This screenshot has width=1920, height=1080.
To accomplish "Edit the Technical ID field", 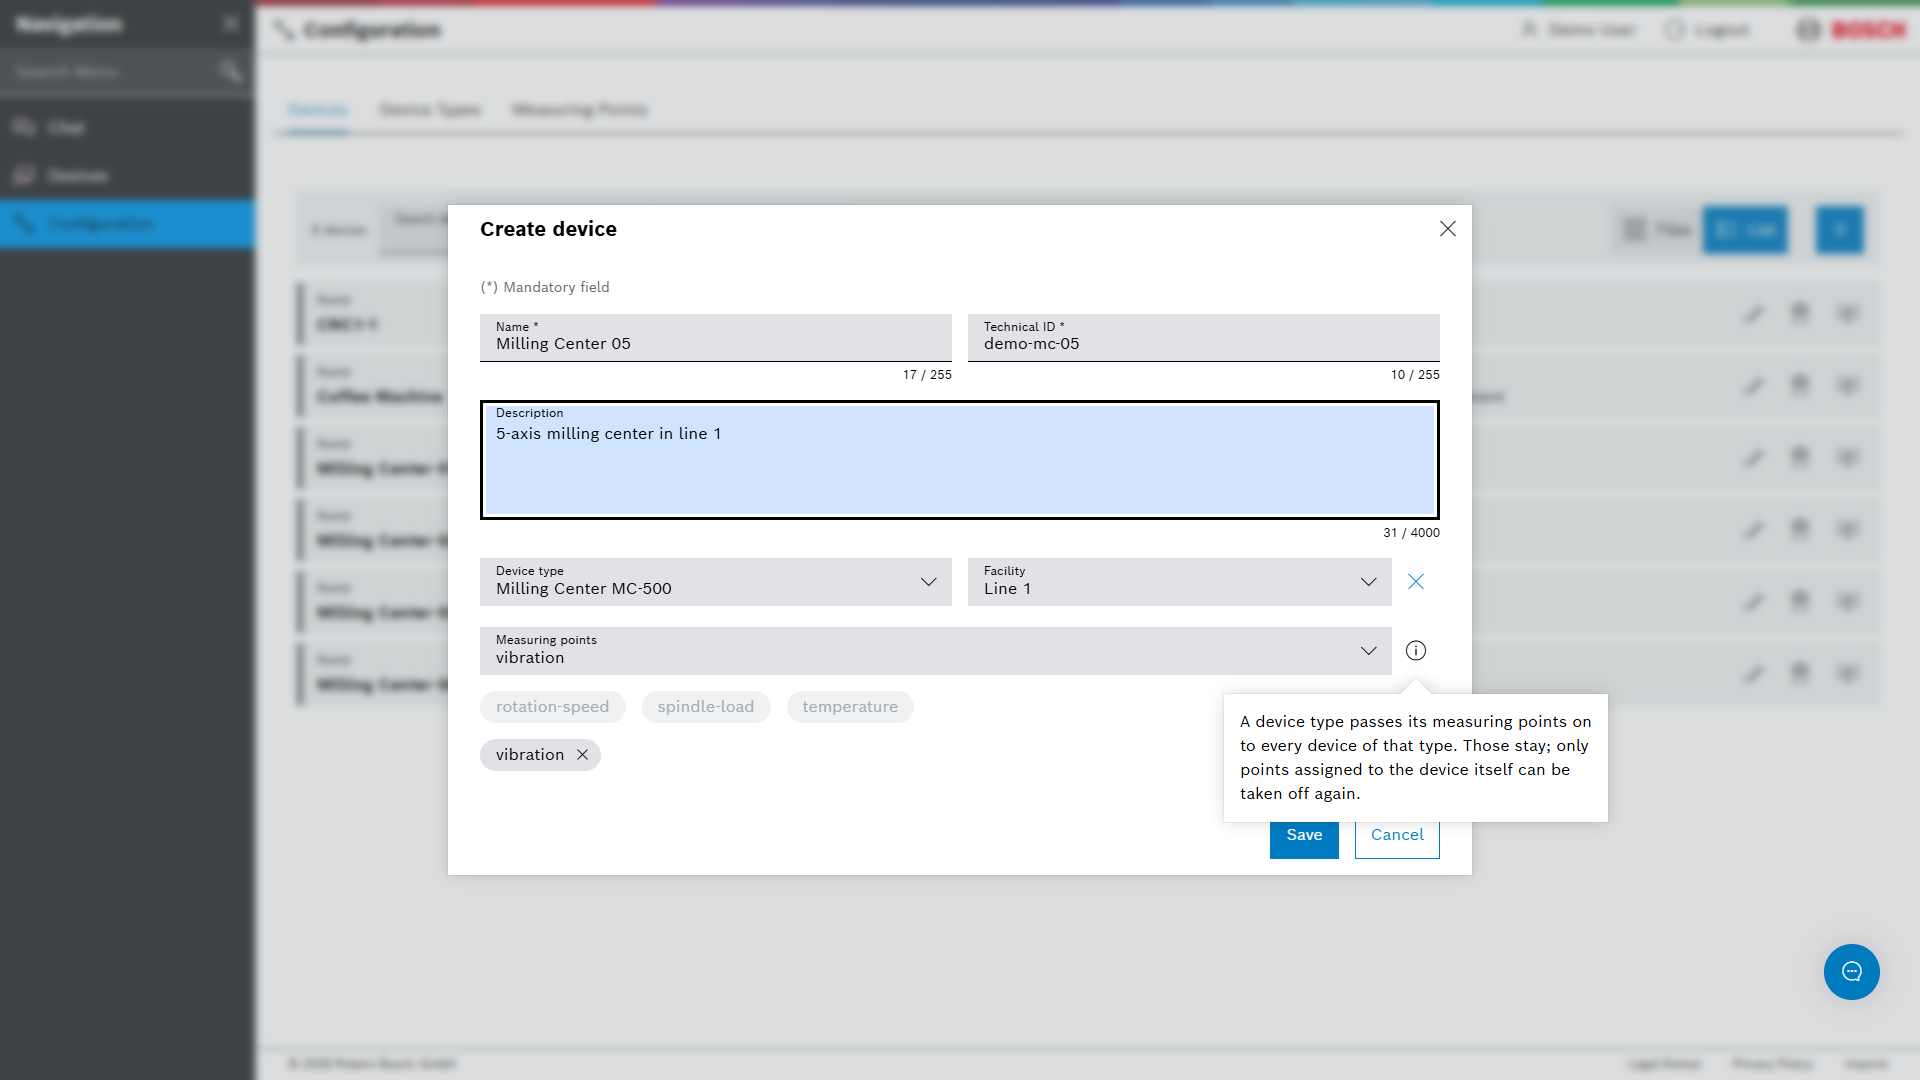I will coord(1204,338).
